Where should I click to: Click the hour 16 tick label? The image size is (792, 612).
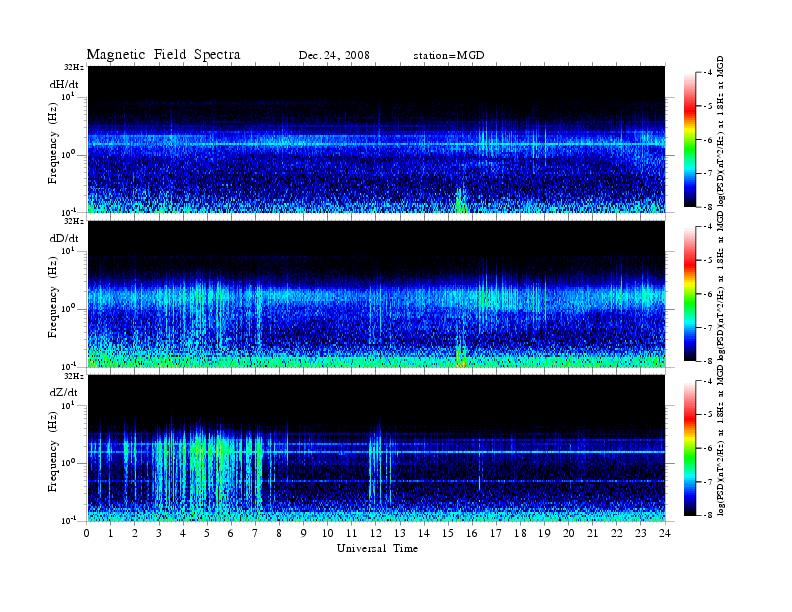[472, 534]
